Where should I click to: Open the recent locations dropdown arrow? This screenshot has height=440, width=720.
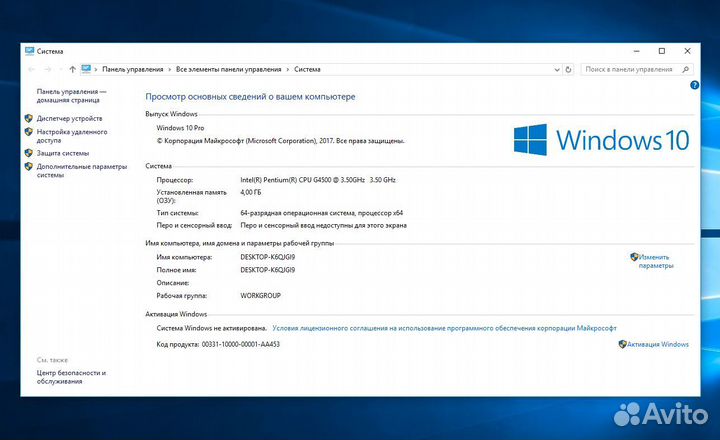pyautogui.click(x=61, y=69)
